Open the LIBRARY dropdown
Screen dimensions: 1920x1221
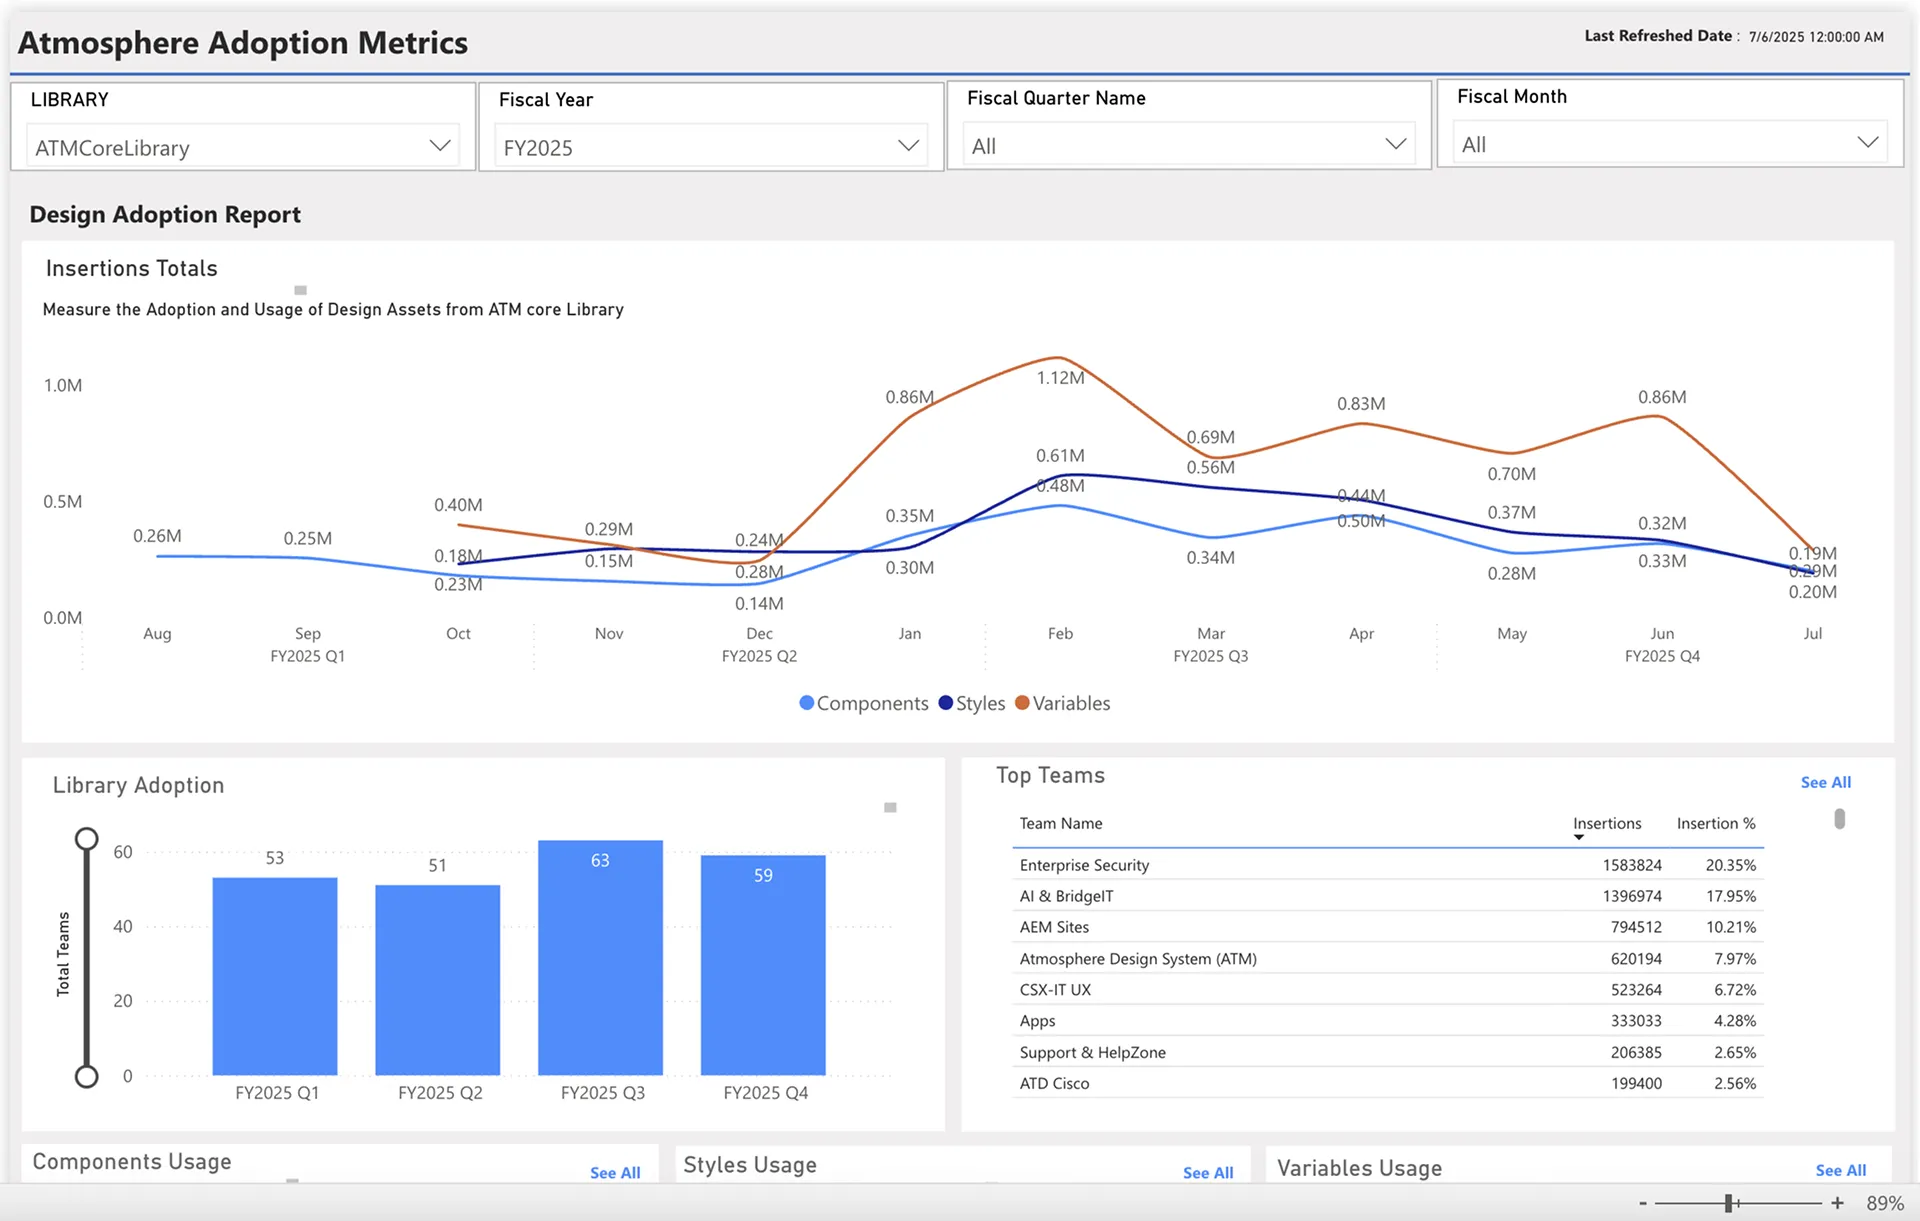pos(439,146)
